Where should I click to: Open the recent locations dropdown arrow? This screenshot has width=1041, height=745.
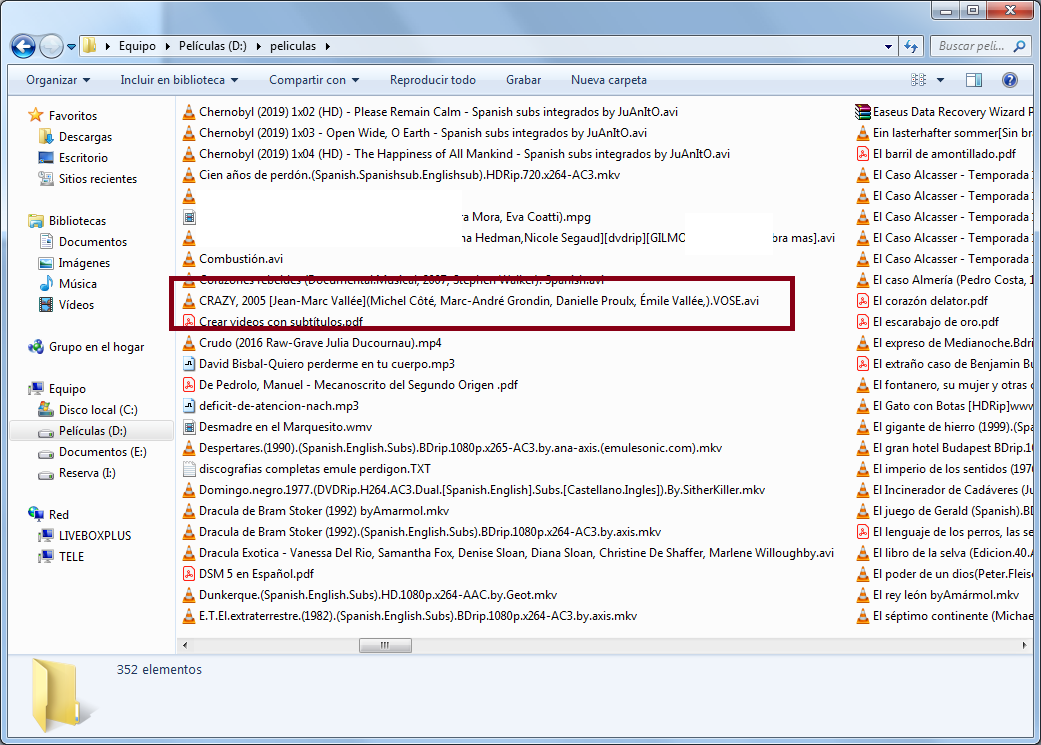click(71, 47)
